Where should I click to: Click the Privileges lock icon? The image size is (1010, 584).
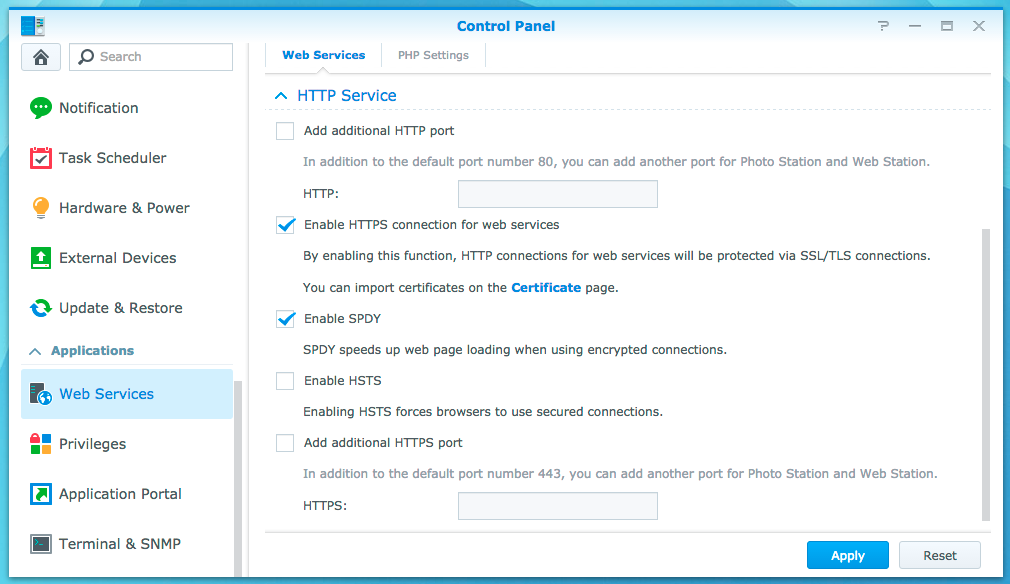point(41,444)
